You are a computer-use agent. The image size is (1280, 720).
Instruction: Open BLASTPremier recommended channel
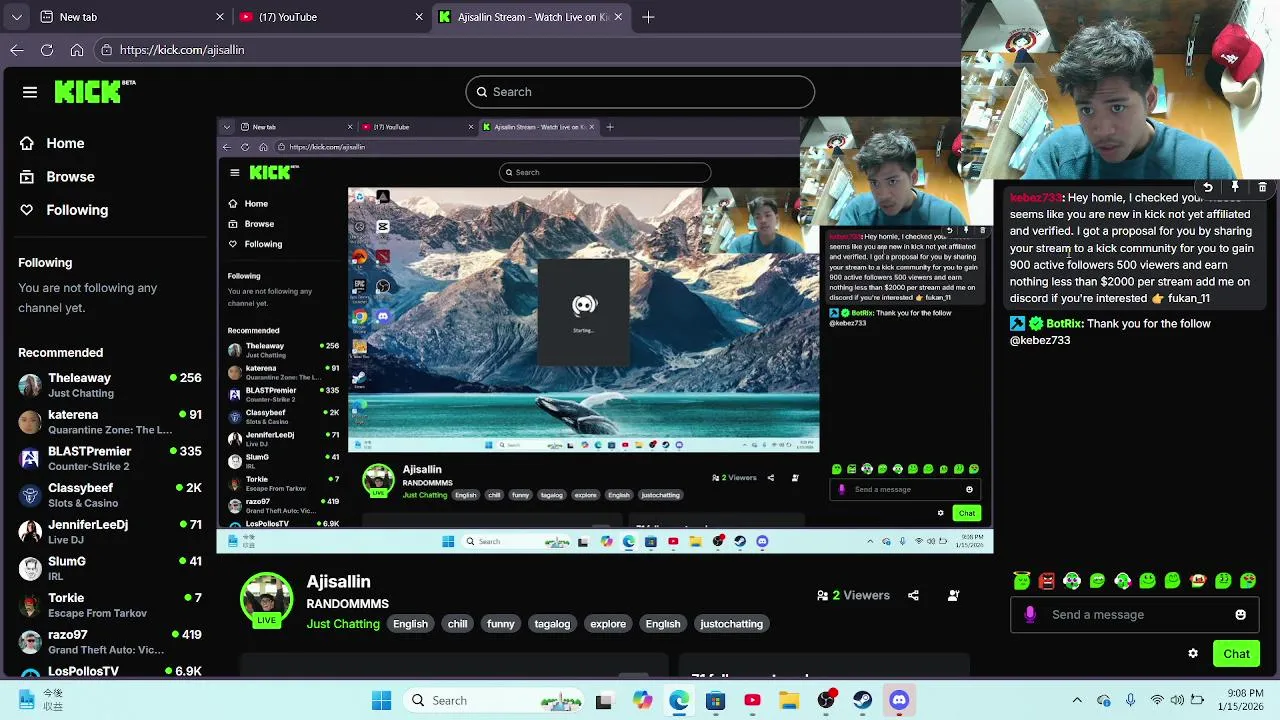[110, 458]
